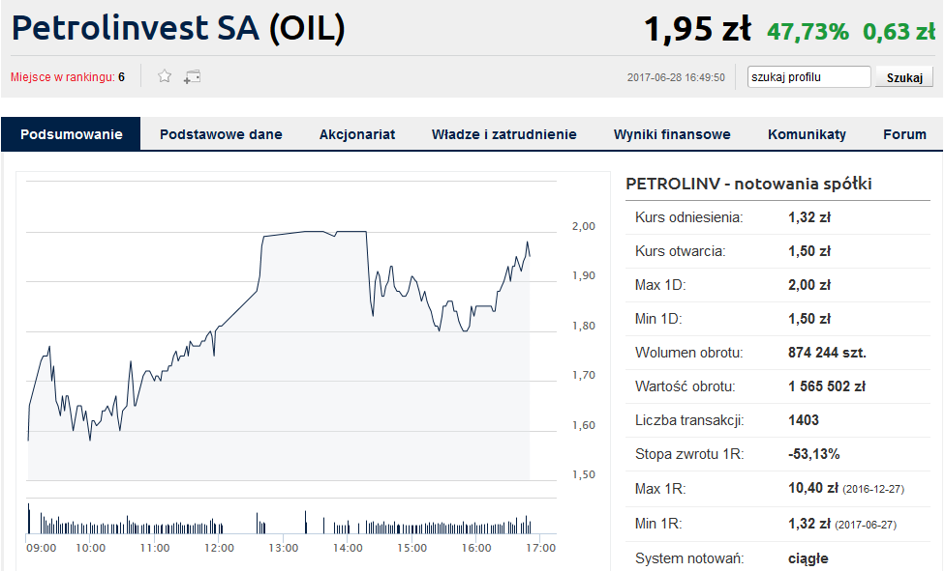Click the Petrolinvest SA (OIL) heading
Screen dimensions: 945x571
[178, 28]
